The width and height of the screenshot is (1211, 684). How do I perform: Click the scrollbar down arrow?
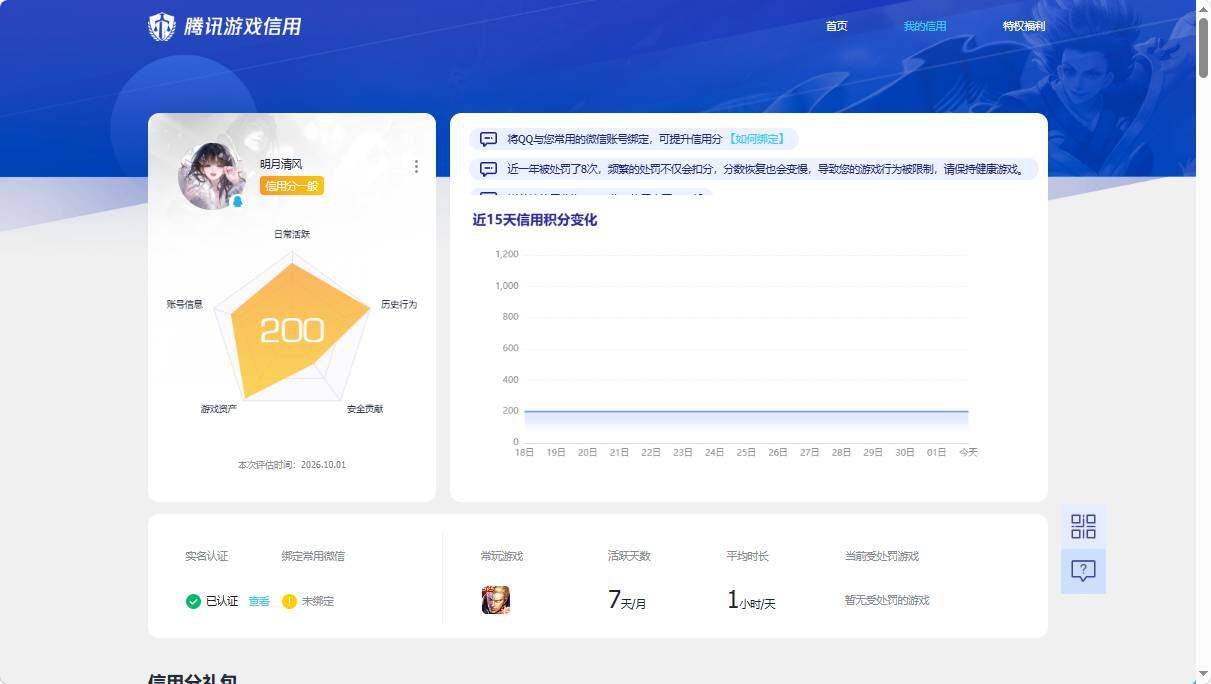pos(1203,675)
